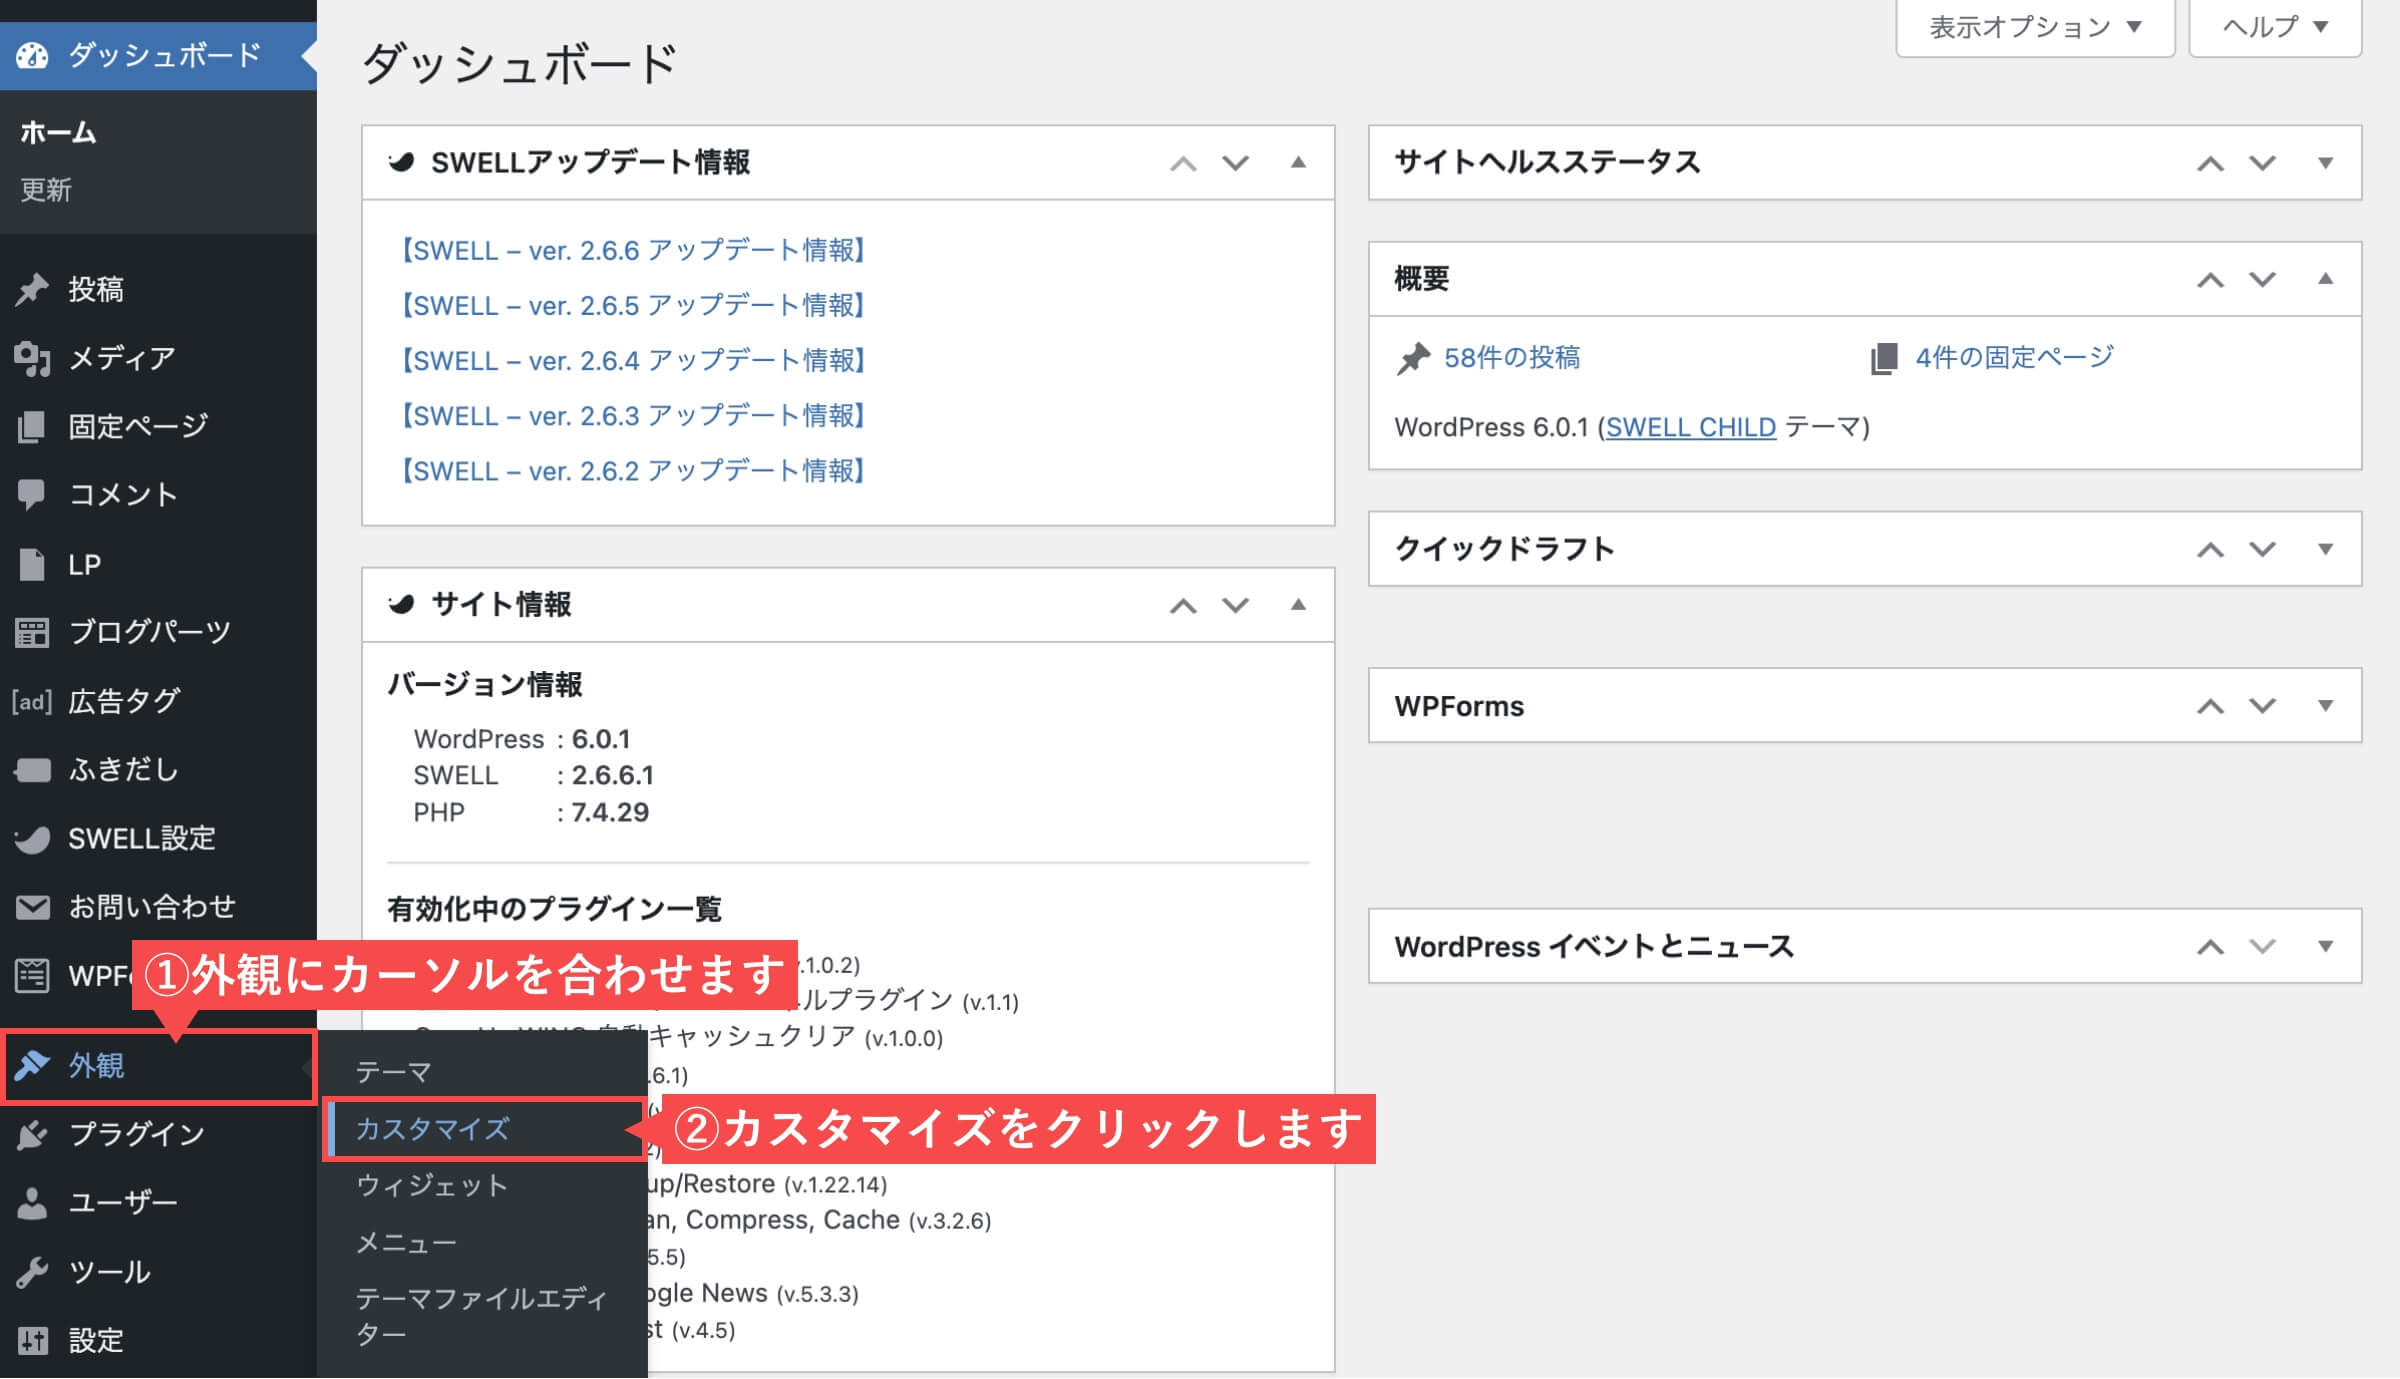Viewport: 2400px width, 1379px height.
Task: Click the Dashboard gauge icon
Action: pyautogui.click(x=32, y=55)
